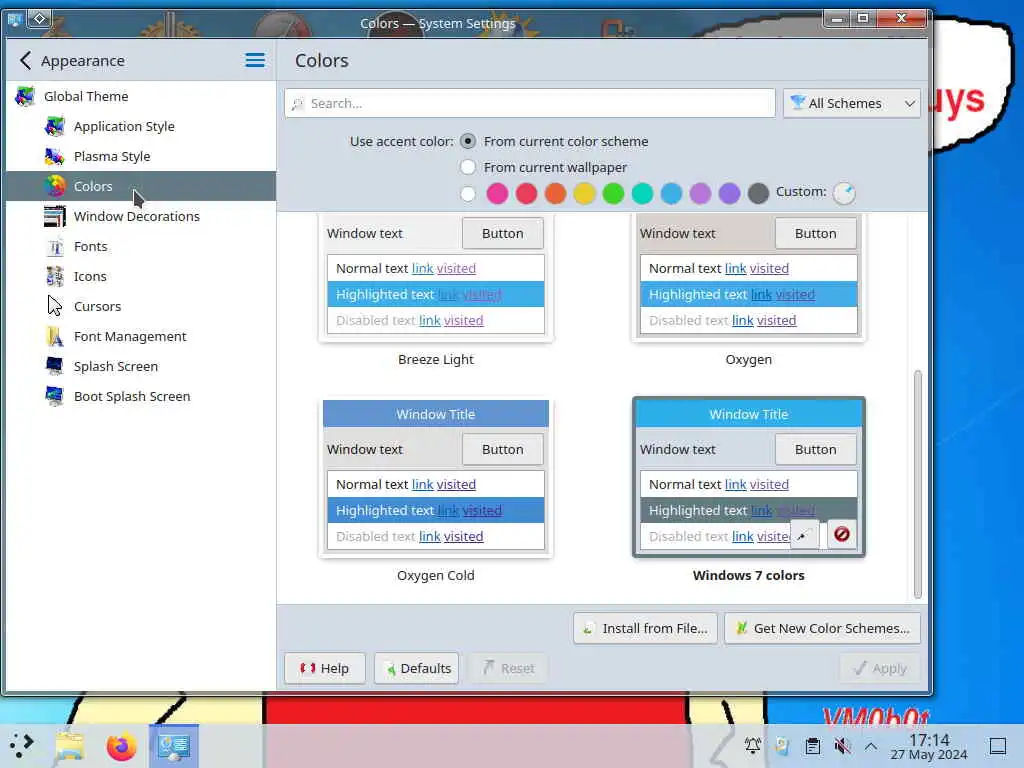Pick the pink accent color
The height and width of the screenshot is (768, 1024).
click(498, 193)
